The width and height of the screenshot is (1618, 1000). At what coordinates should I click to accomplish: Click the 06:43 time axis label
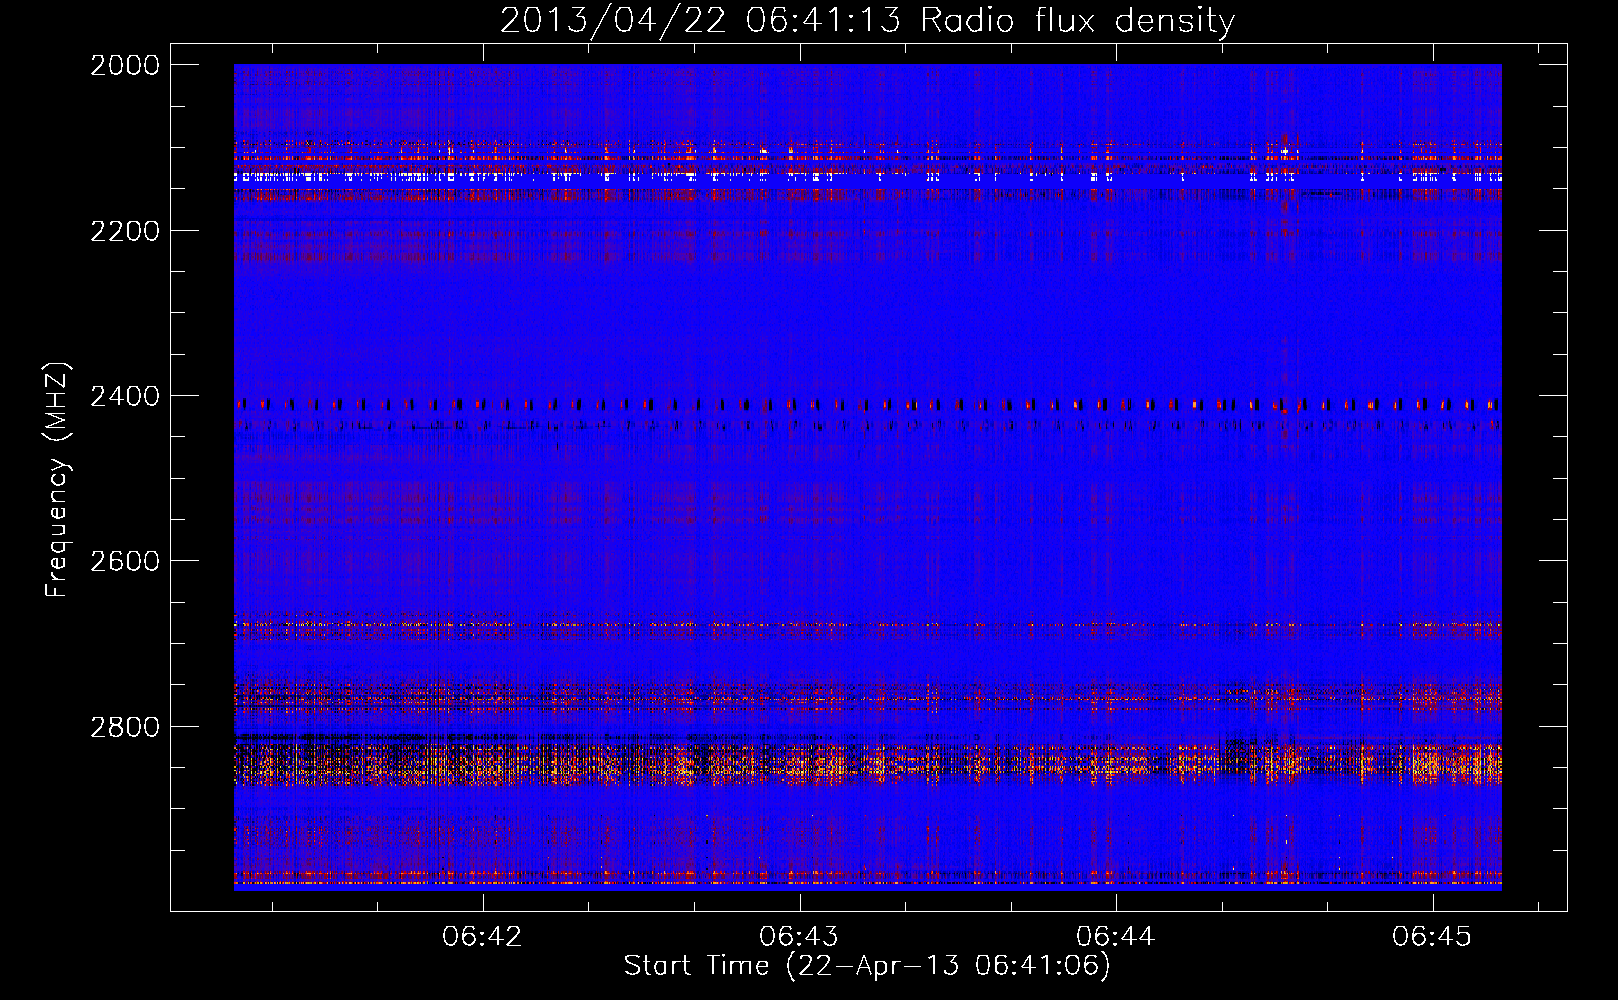[799, 937]
